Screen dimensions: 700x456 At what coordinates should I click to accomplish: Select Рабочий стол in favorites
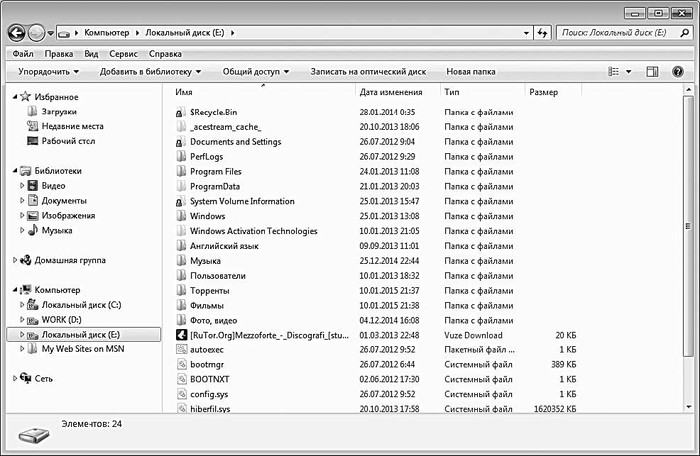point(68,141)
